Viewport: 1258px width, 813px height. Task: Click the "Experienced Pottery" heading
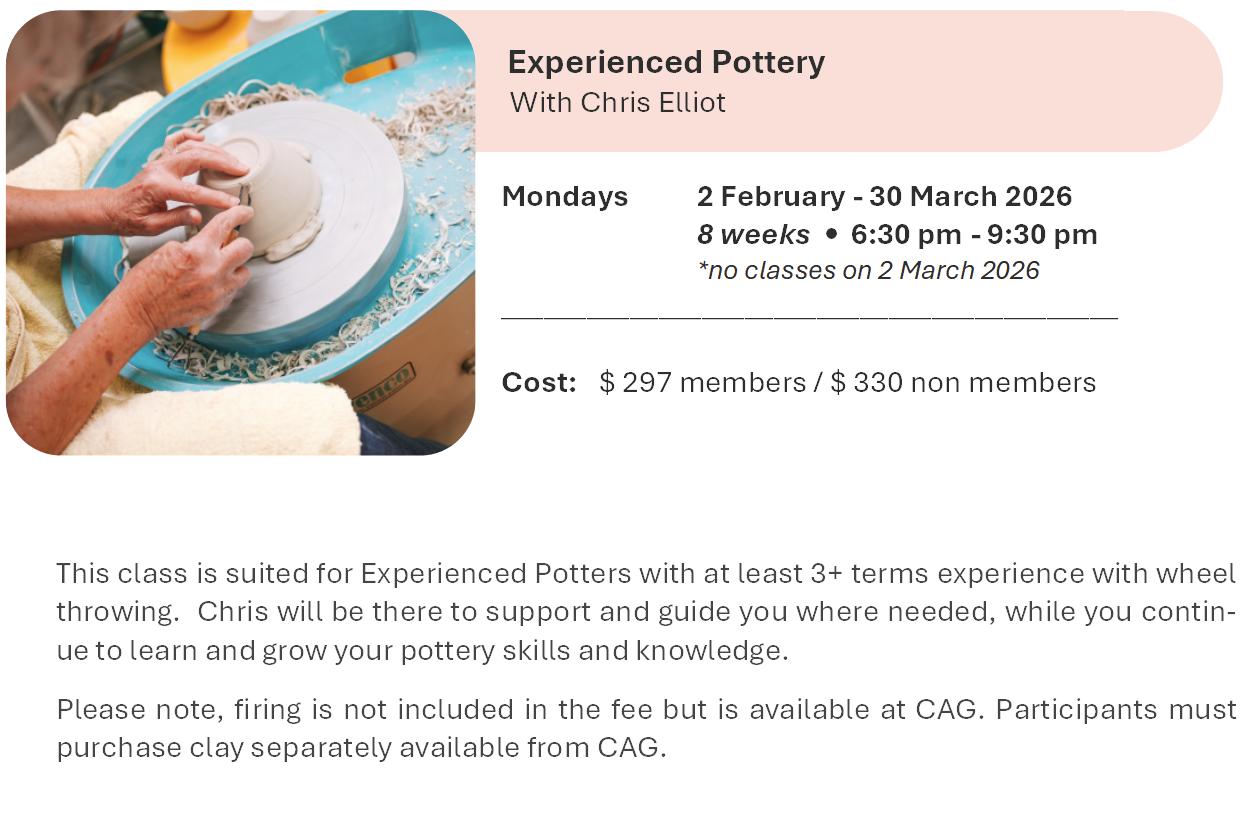(x=666, y=62)
